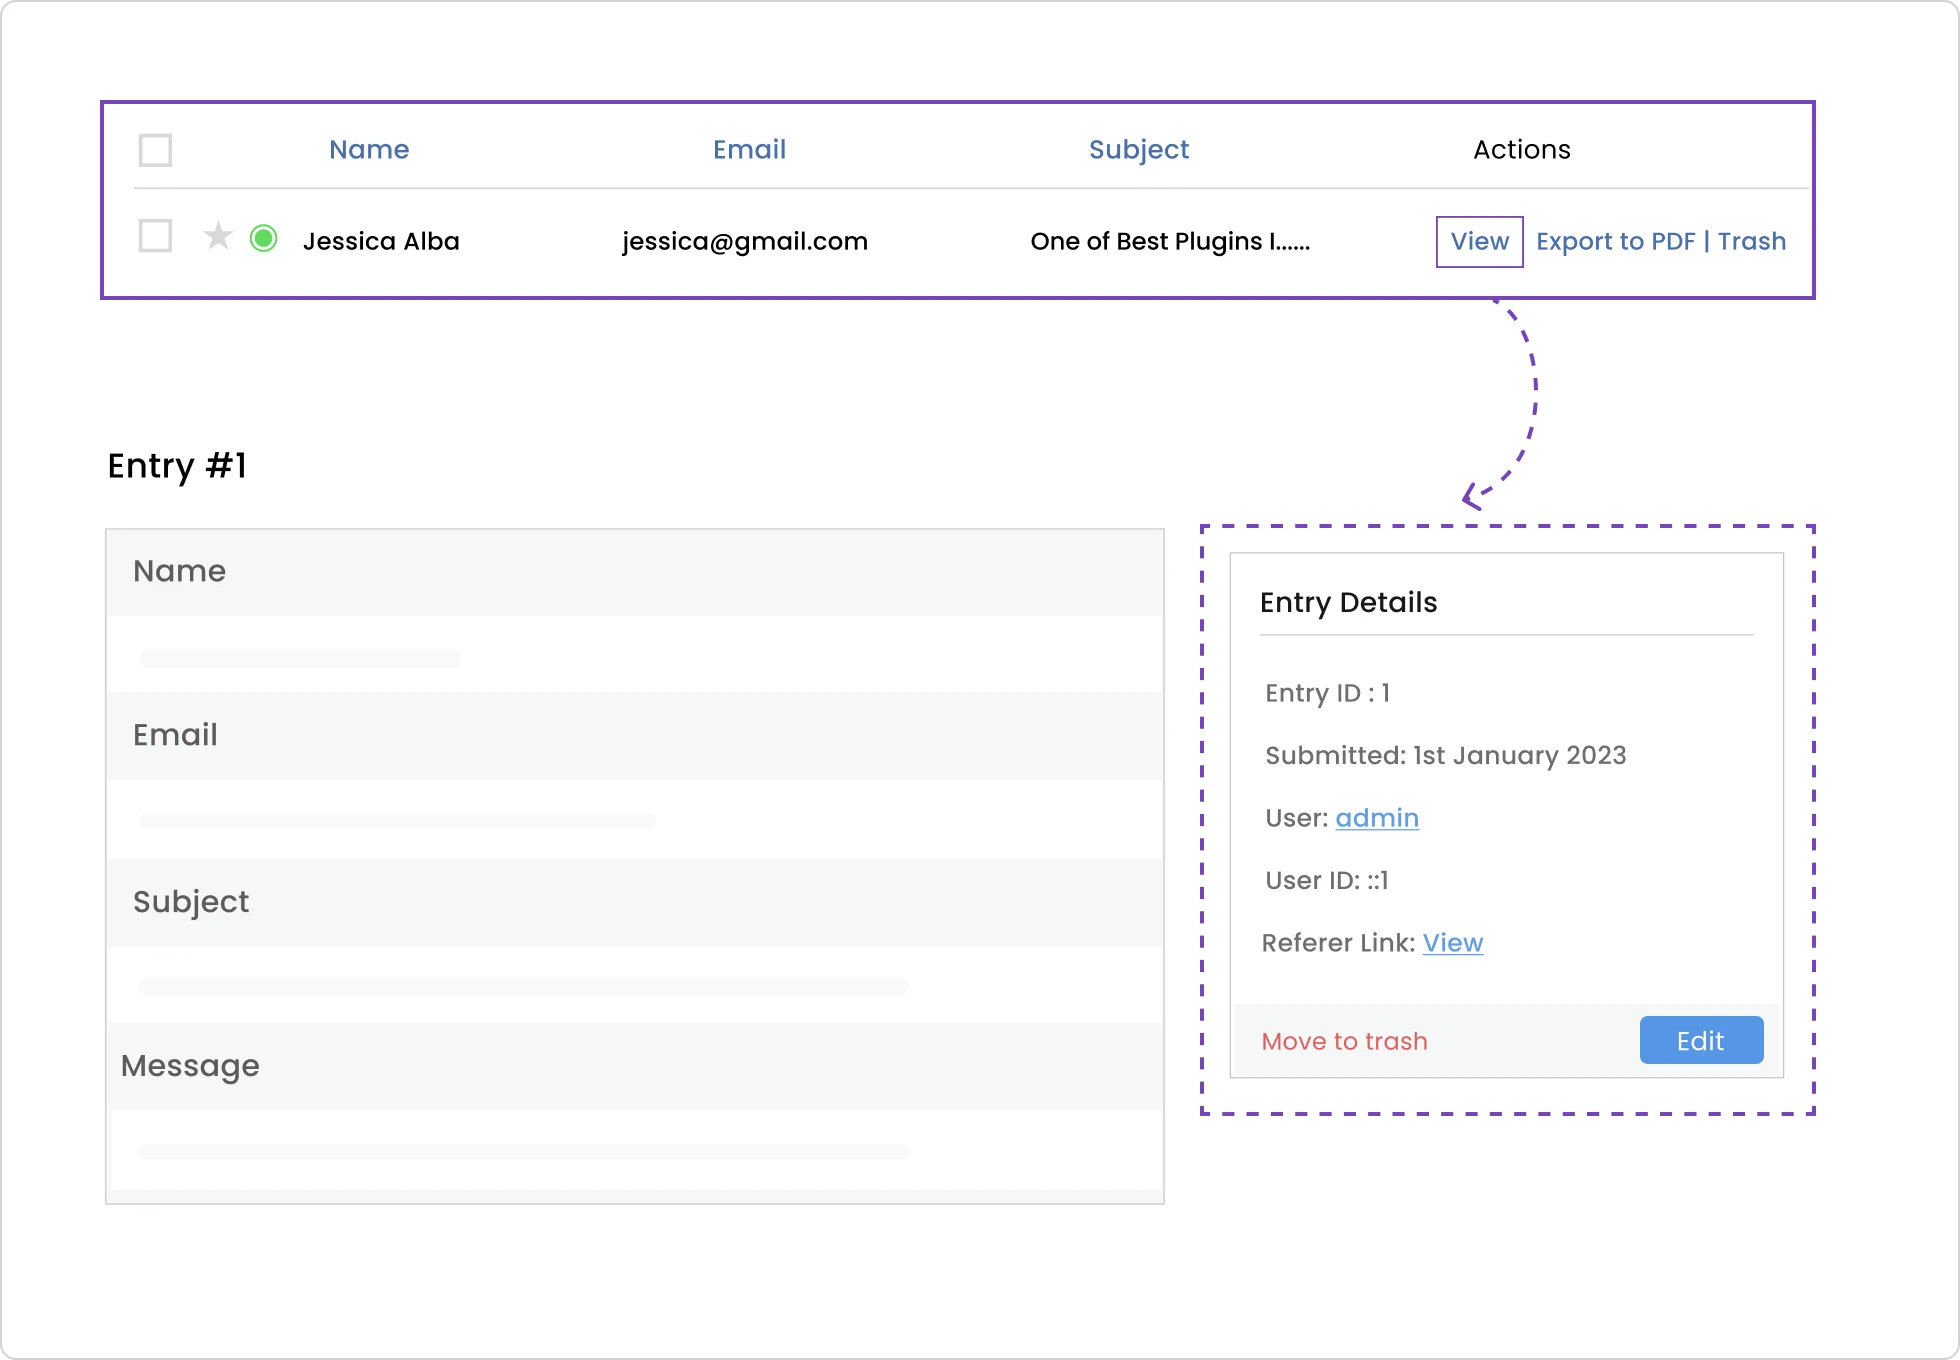
Task: Open the Referer Link View
Action: 1453,943
